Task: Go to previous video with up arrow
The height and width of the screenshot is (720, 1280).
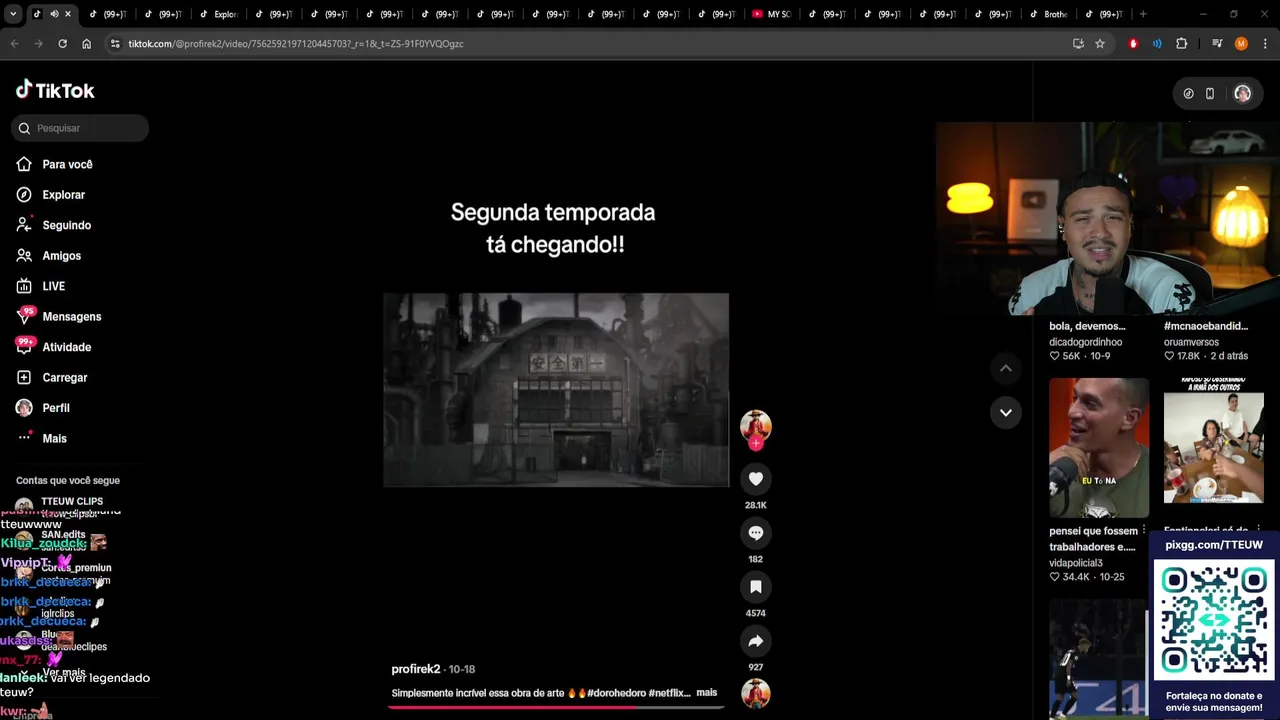Action: click(1006, 368)
